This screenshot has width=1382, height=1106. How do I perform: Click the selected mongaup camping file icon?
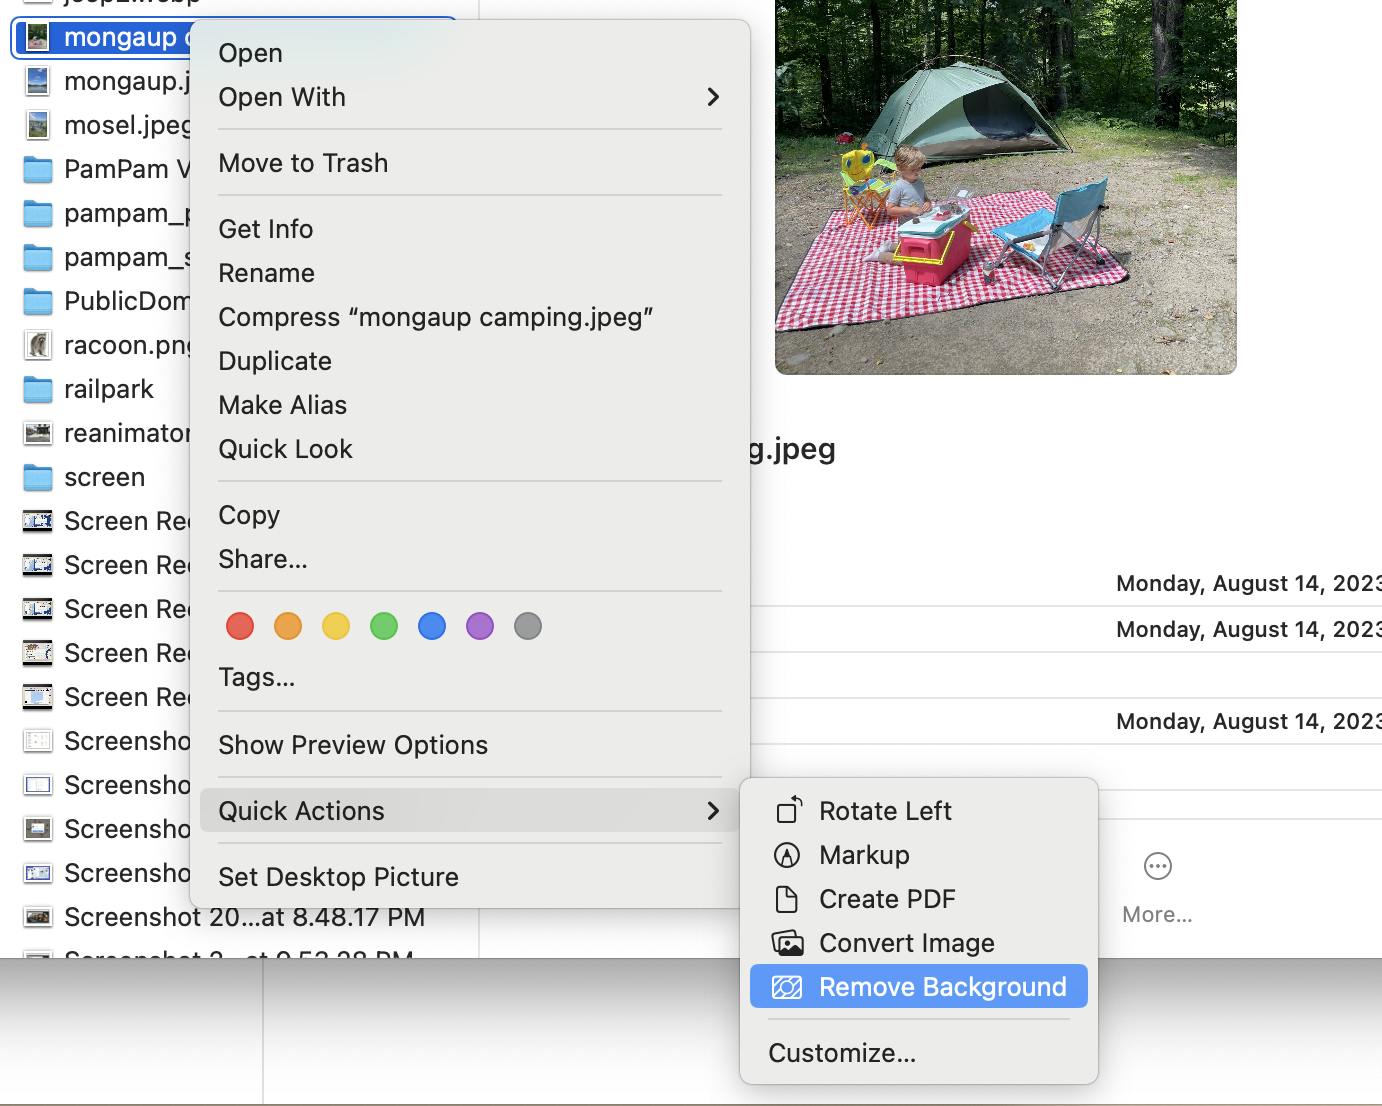point(37,37)
